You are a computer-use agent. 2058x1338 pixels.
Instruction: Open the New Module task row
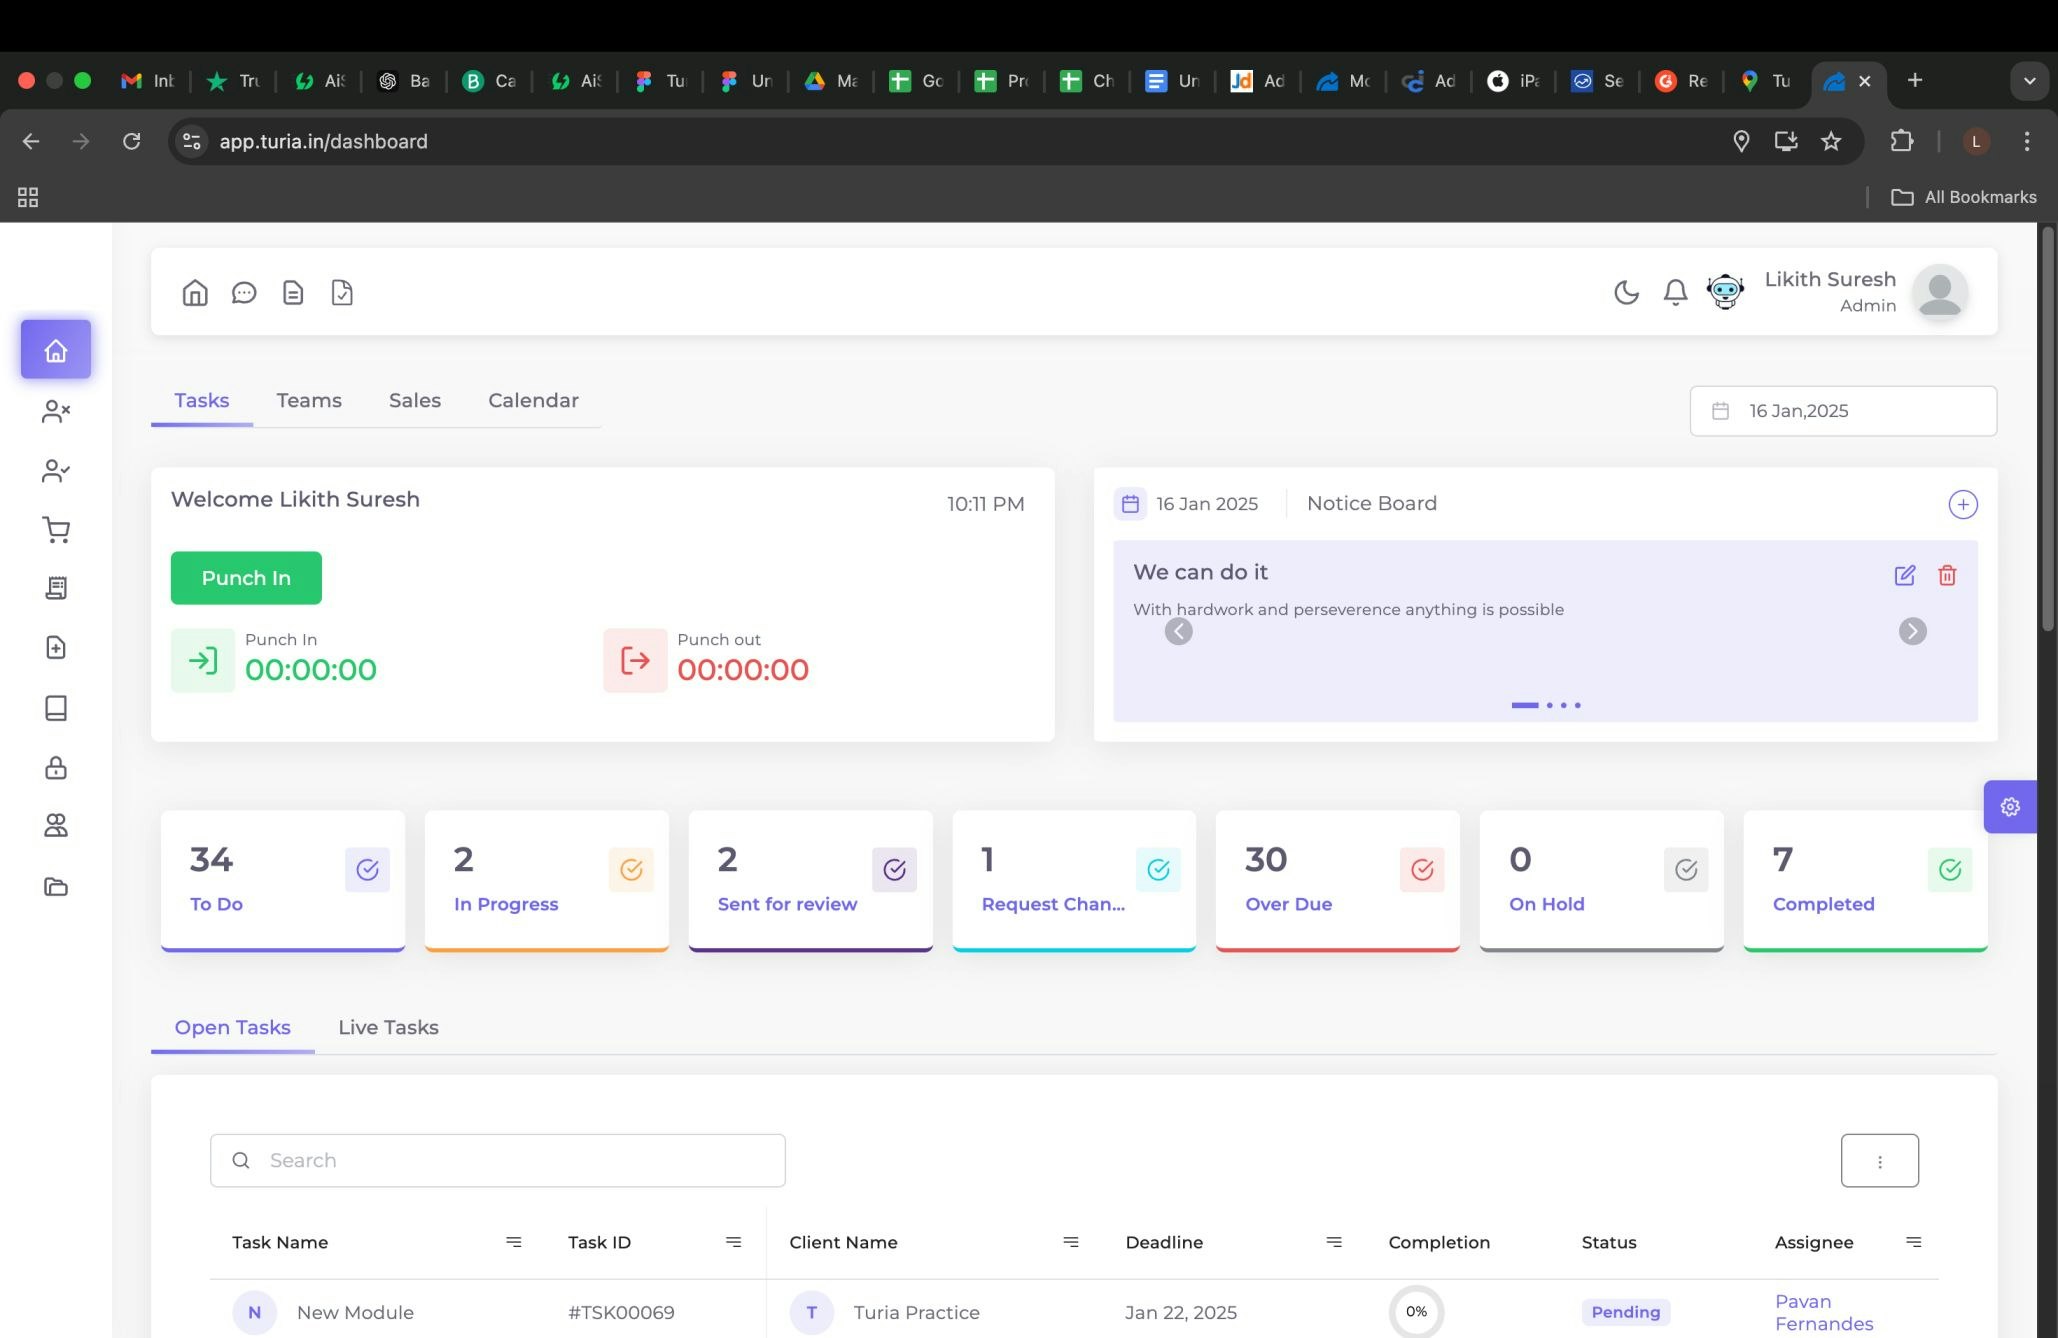click(x=1074, y=1311)
